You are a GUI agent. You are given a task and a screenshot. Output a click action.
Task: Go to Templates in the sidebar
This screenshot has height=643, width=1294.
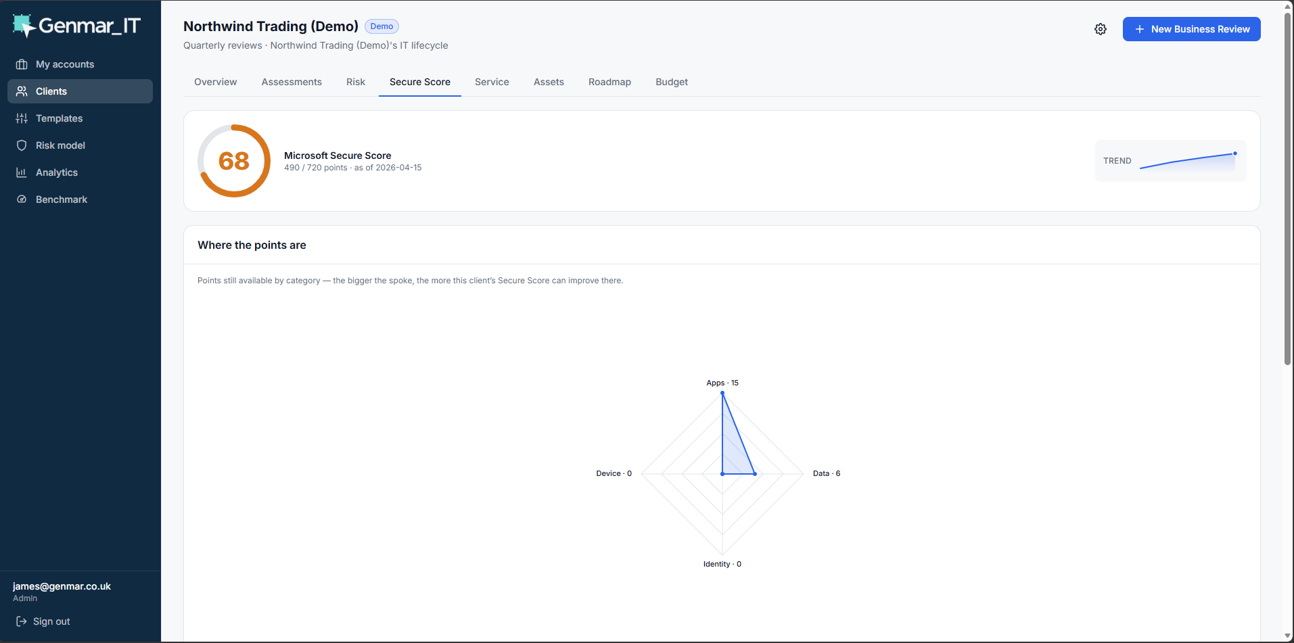coord(80,118)
